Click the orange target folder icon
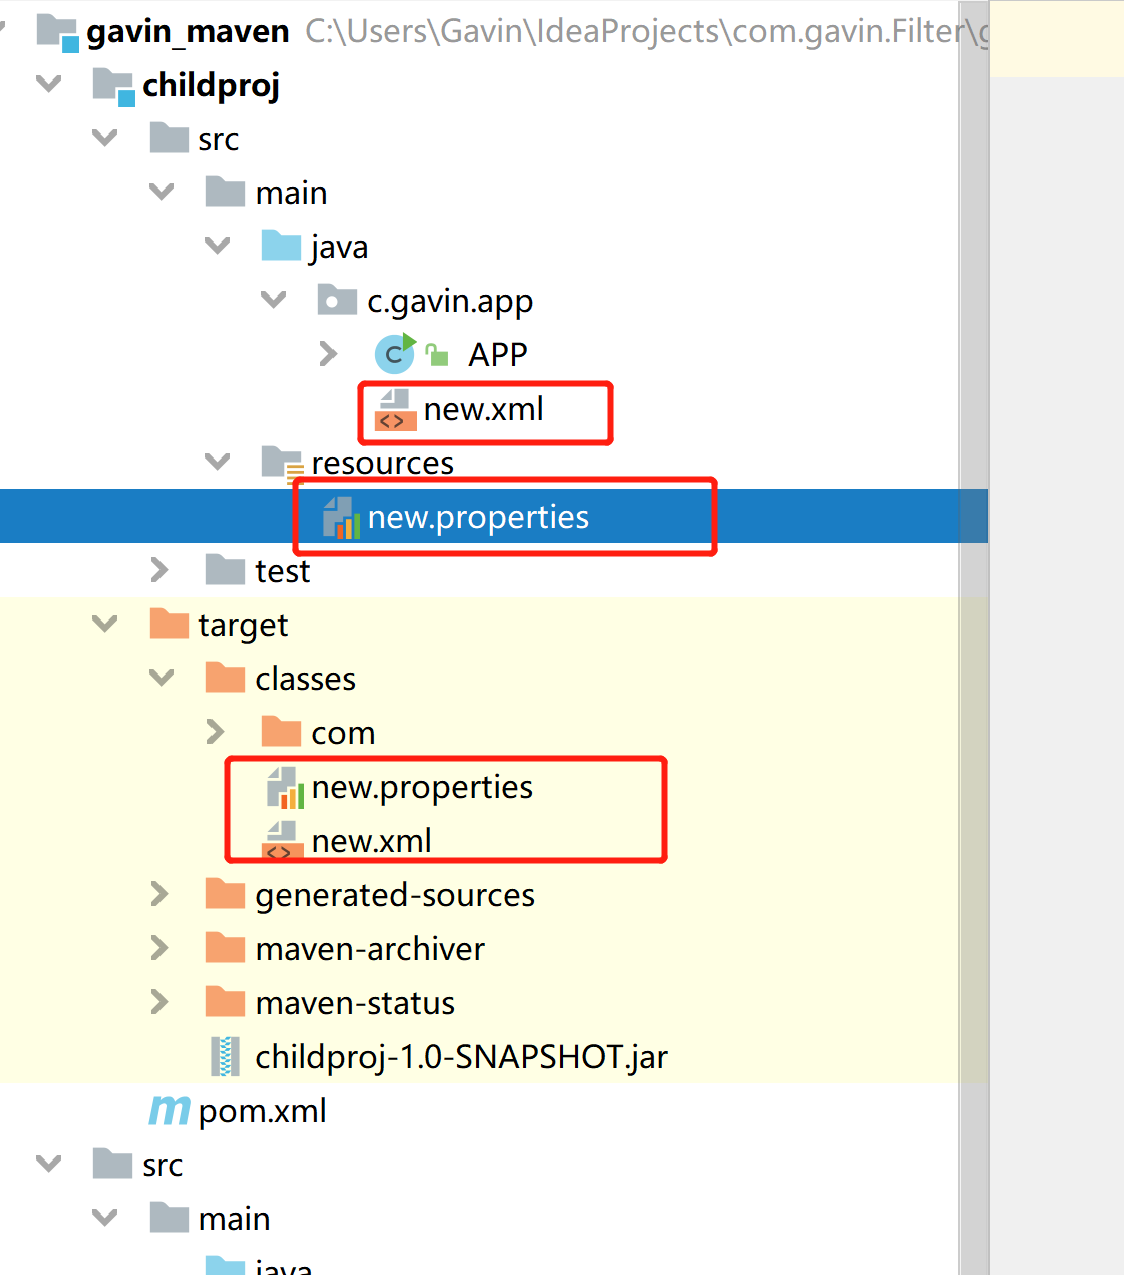The image size is (1124, 1275). tap(169, 624)
